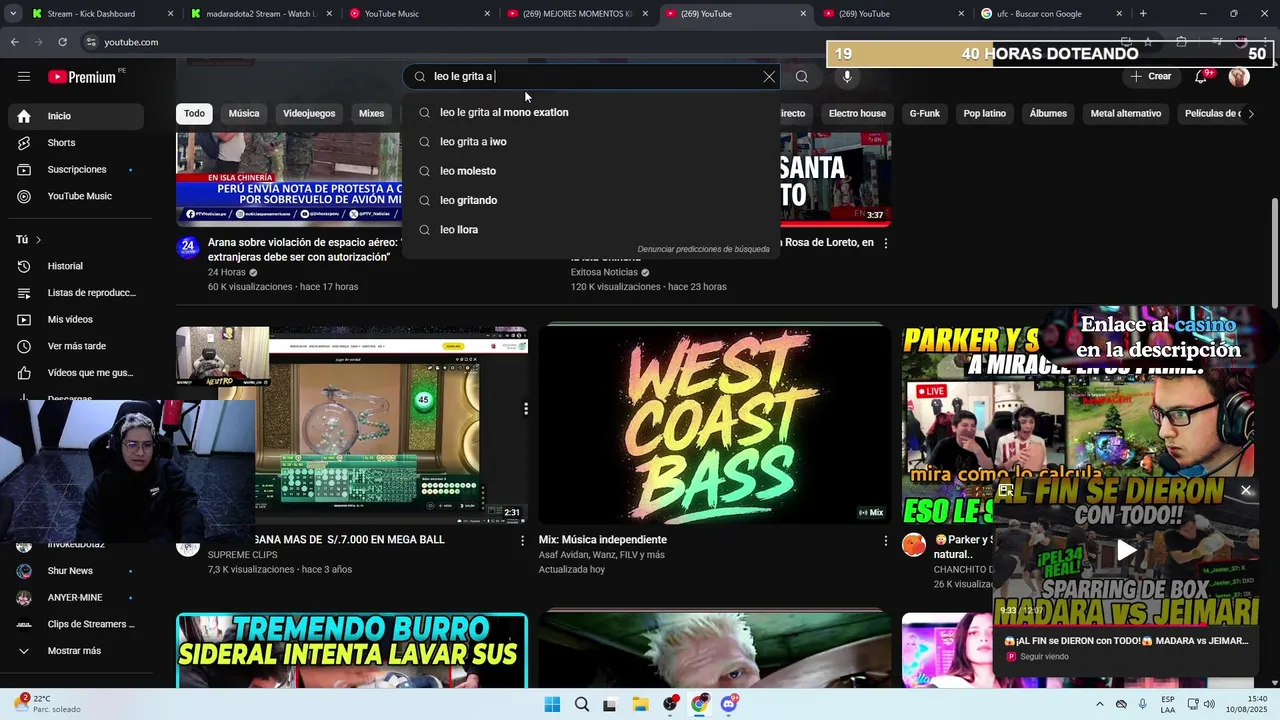Image resolution: width=1280 pixels, height=720 pixels.
Task: Open Shorts from the sidebar
Action: click(x=76, y=143)
